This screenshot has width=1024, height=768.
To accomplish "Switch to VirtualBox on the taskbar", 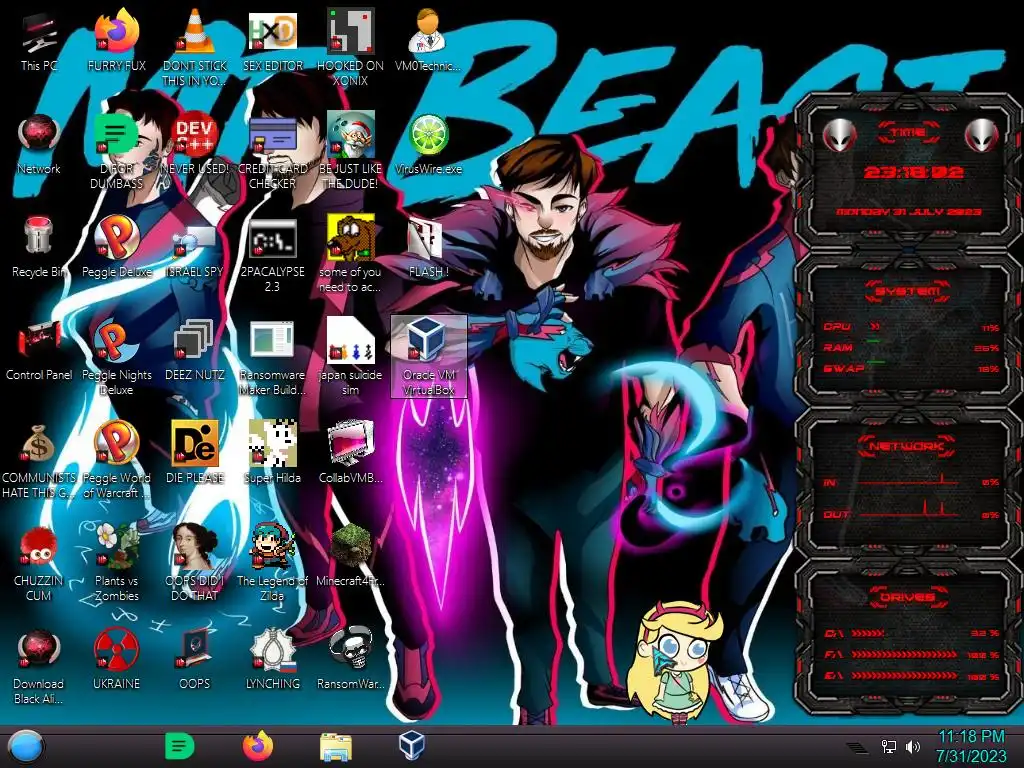I will (x=411, y=745).
